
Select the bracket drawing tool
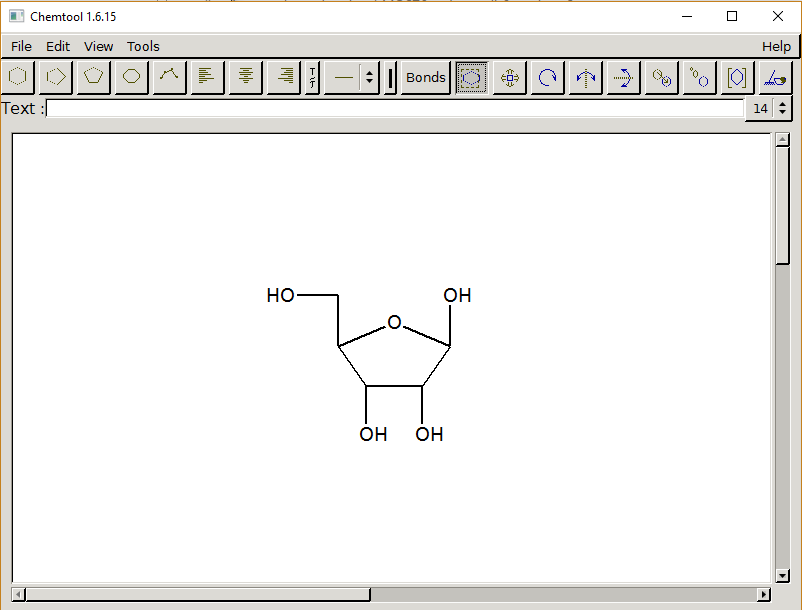[x=737, y=77]
